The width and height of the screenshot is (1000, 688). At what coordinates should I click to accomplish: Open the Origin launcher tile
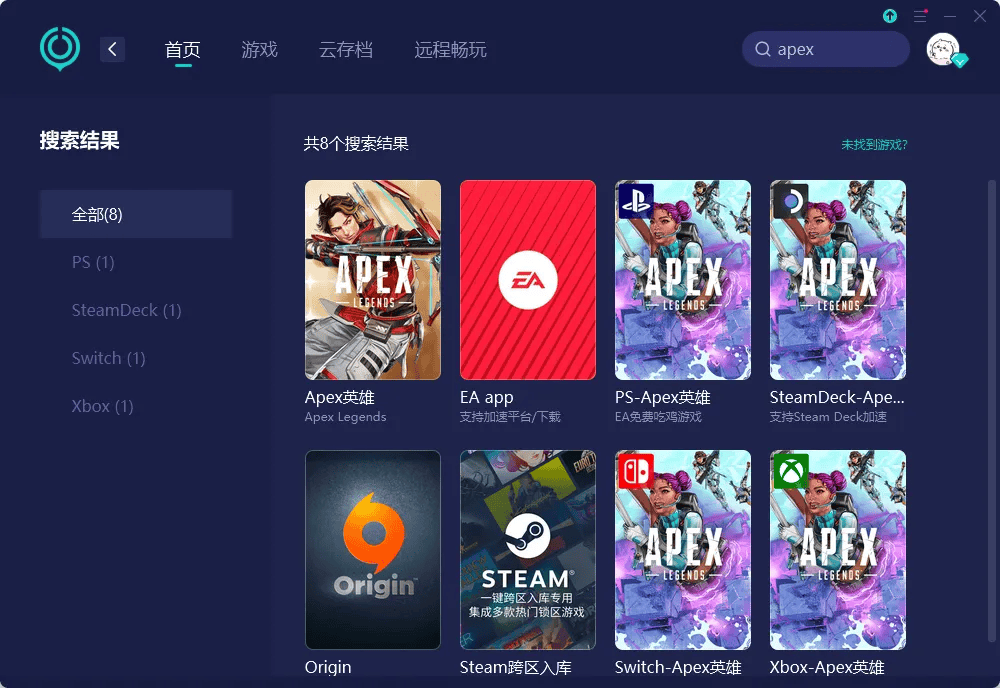pyautogui.click(x=372, y=549)
